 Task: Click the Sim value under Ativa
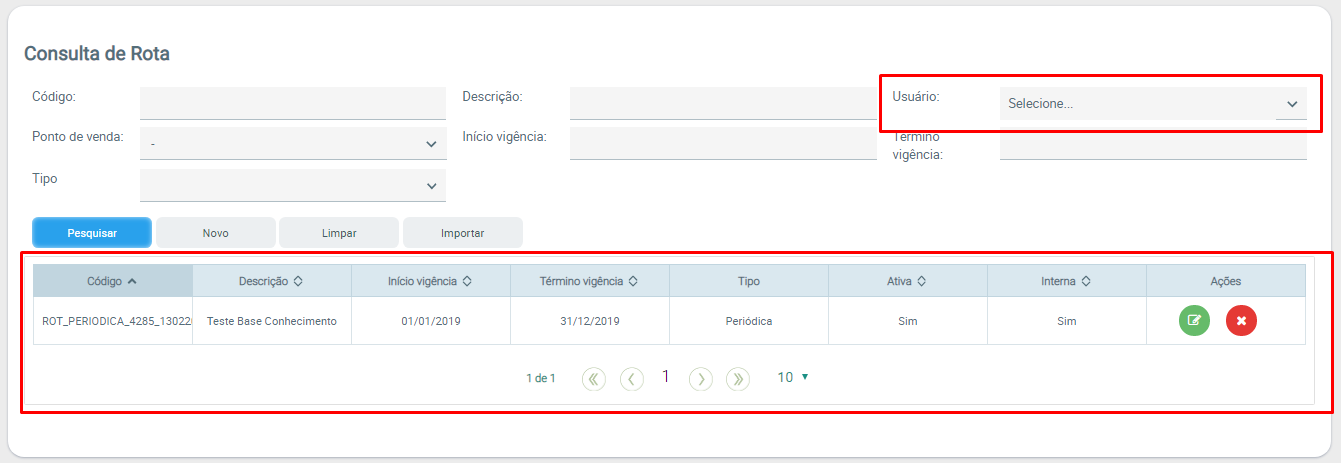click(908, 321)
